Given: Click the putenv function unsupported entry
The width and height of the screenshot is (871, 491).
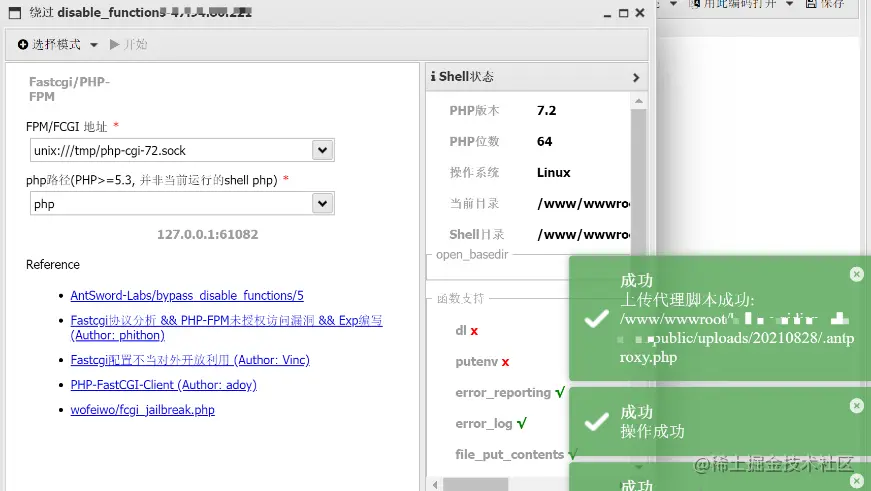Looking at the screenshot, I should tap(482, 362).
